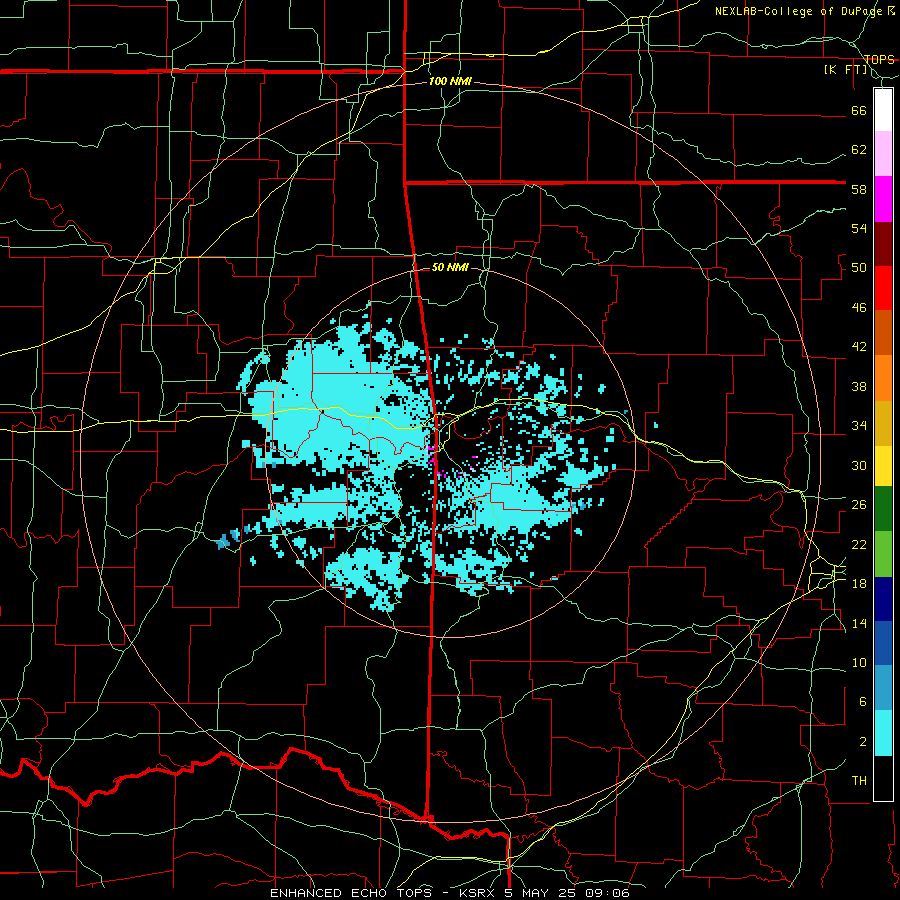900x900 pixels.
Task: Click the "[K FT]" units label
Action: 845,69
